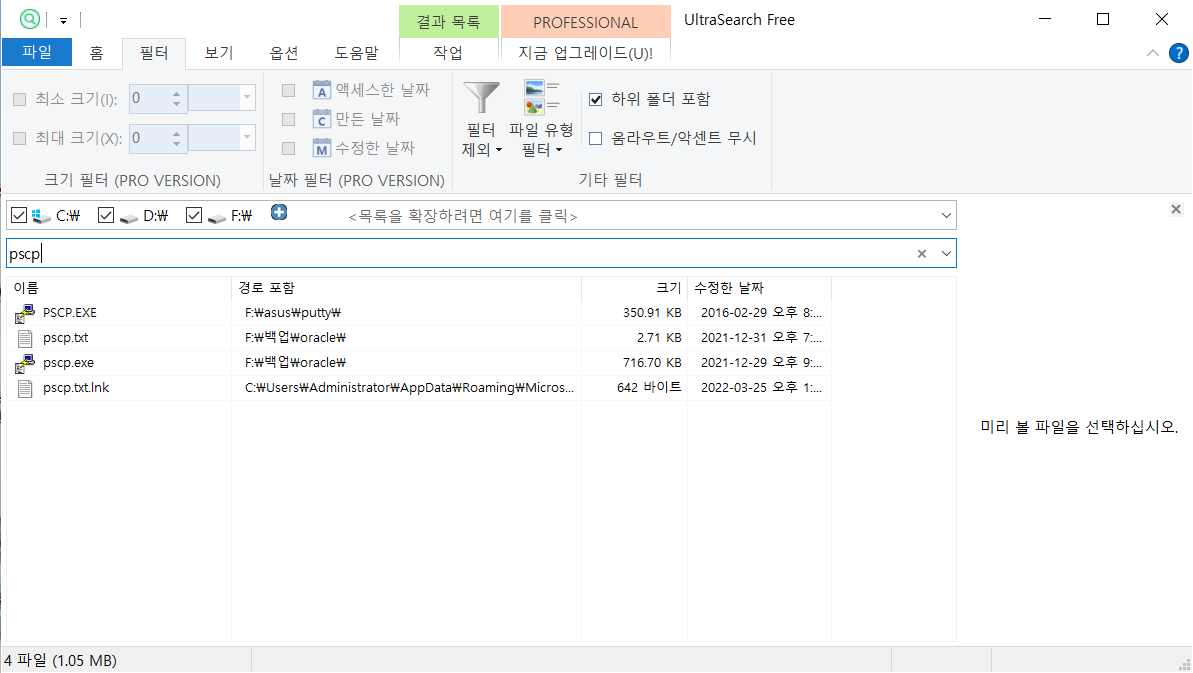Enable the 최소 크기(I) checkbox
Image resolution: width=1193 pixels, height=673 pixels.
point(20,99)
